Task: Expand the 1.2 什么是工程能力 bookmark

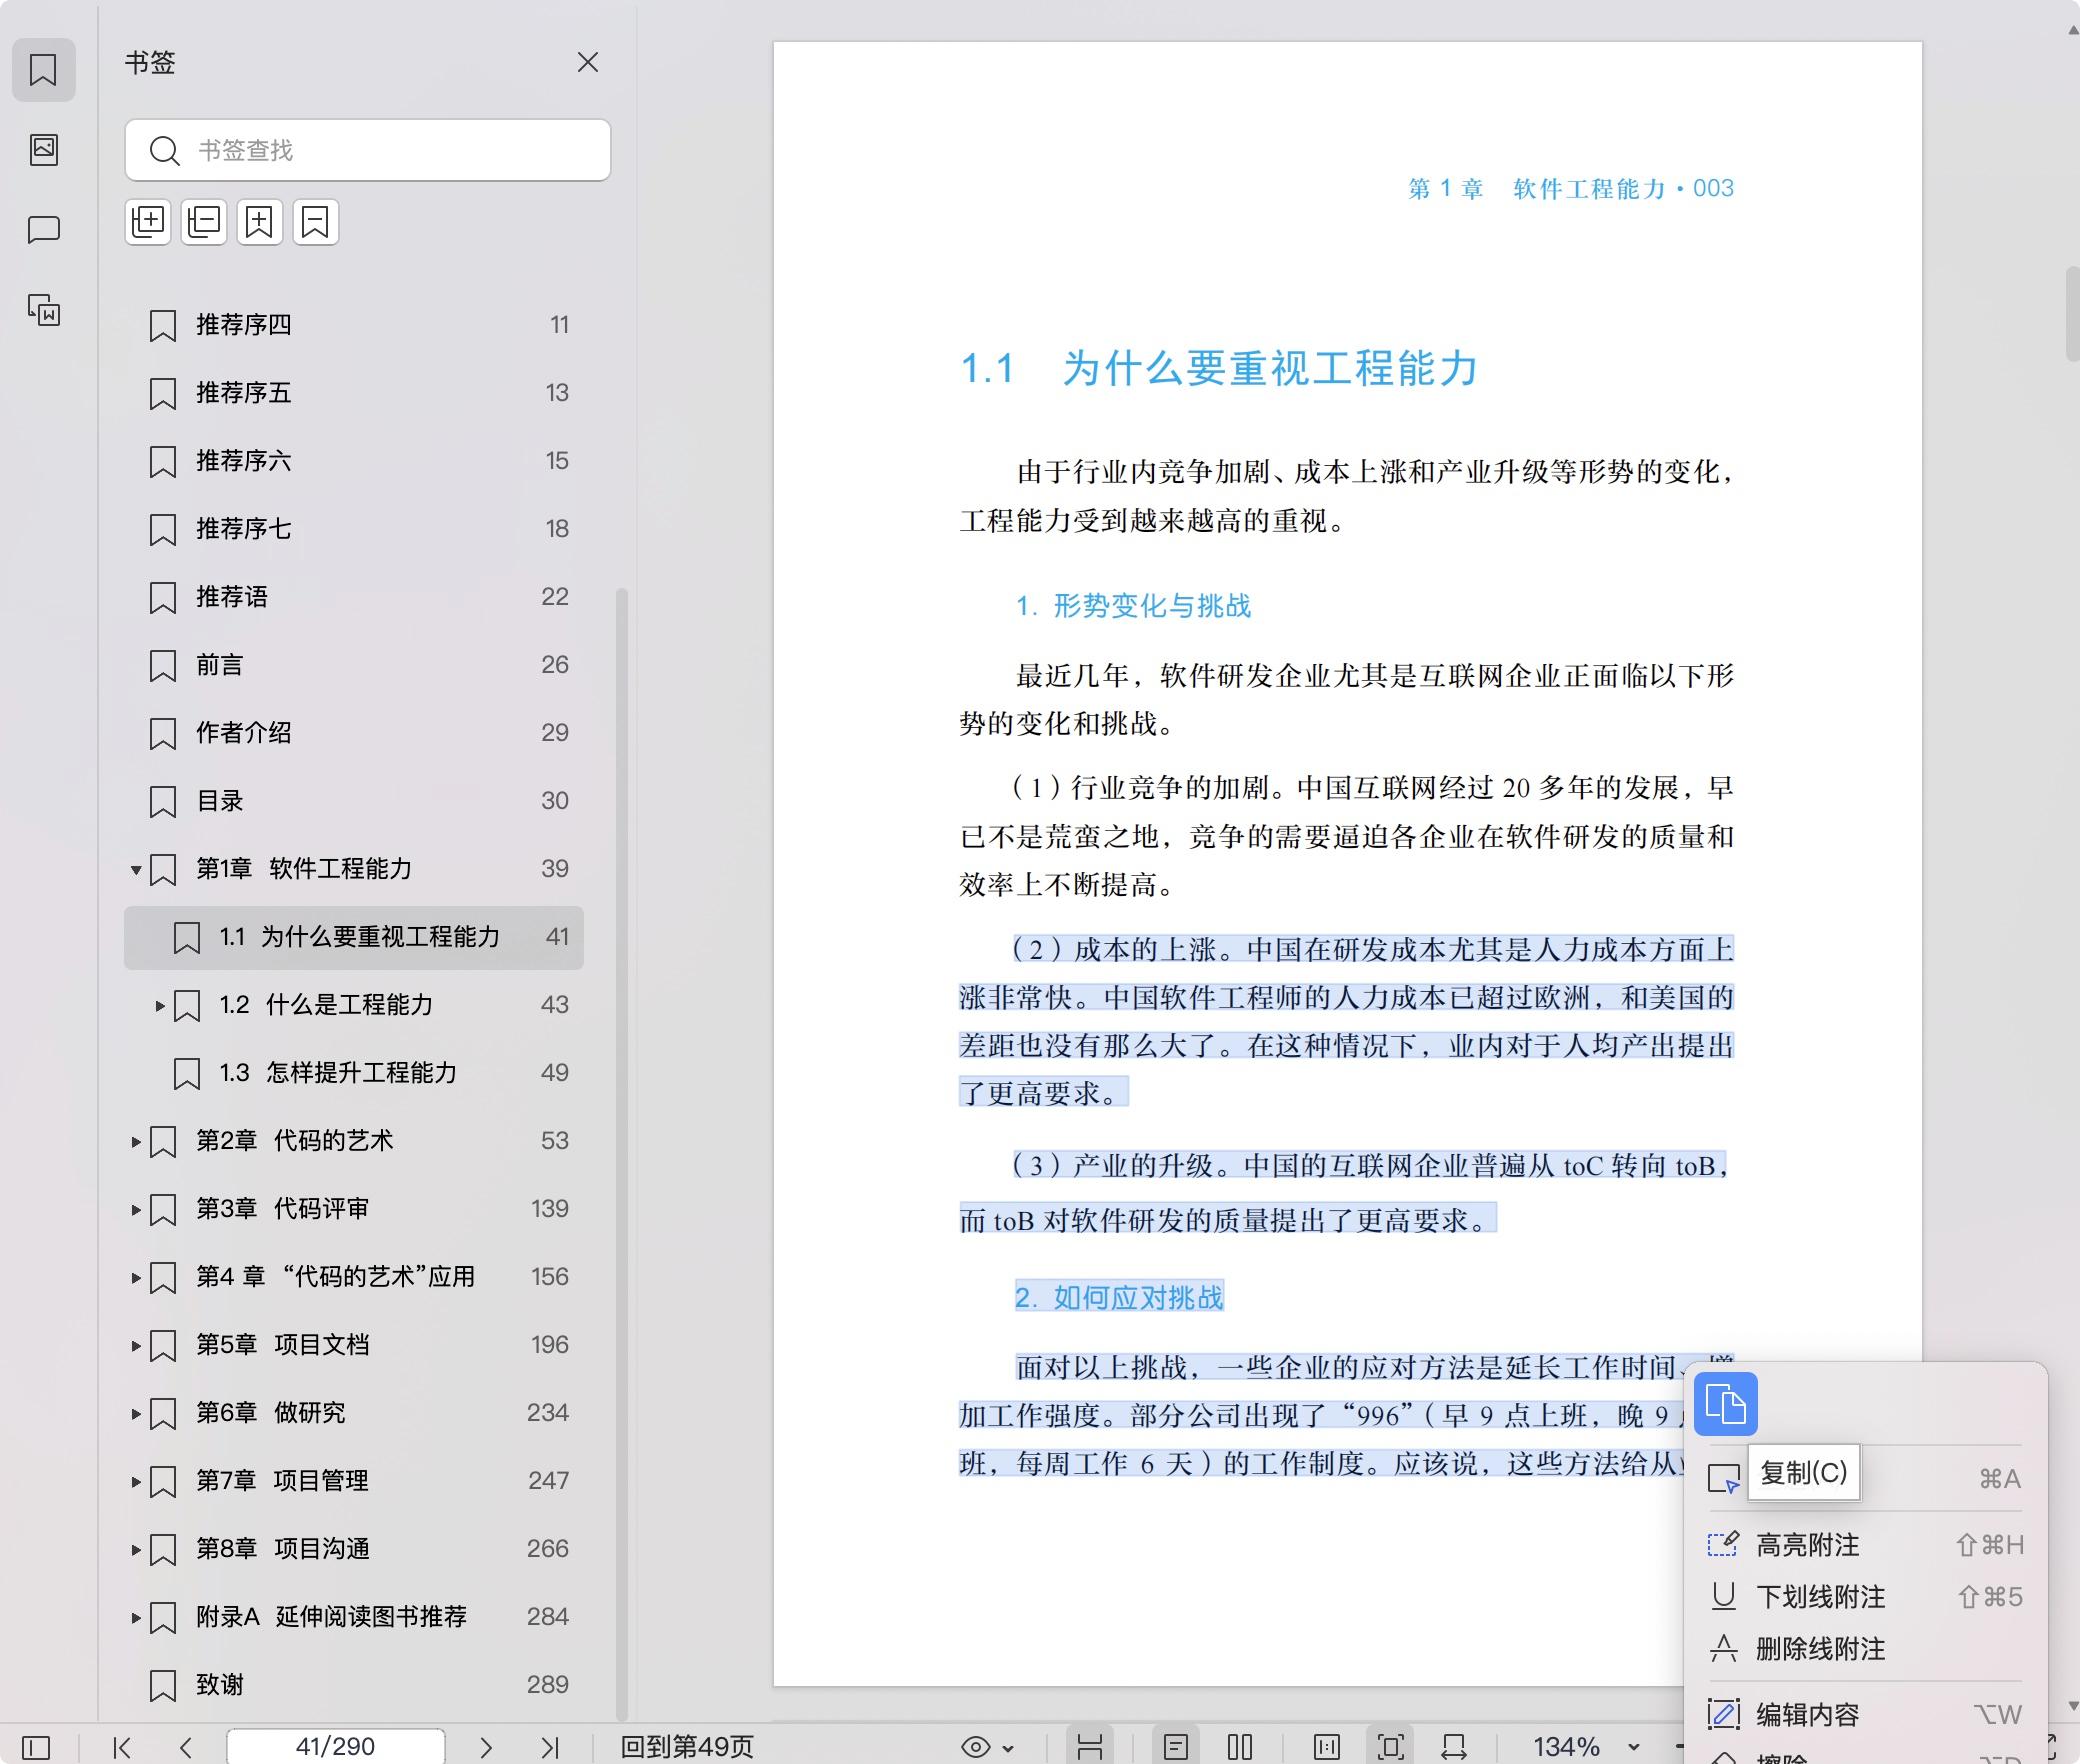Action: click(160, 1005)
